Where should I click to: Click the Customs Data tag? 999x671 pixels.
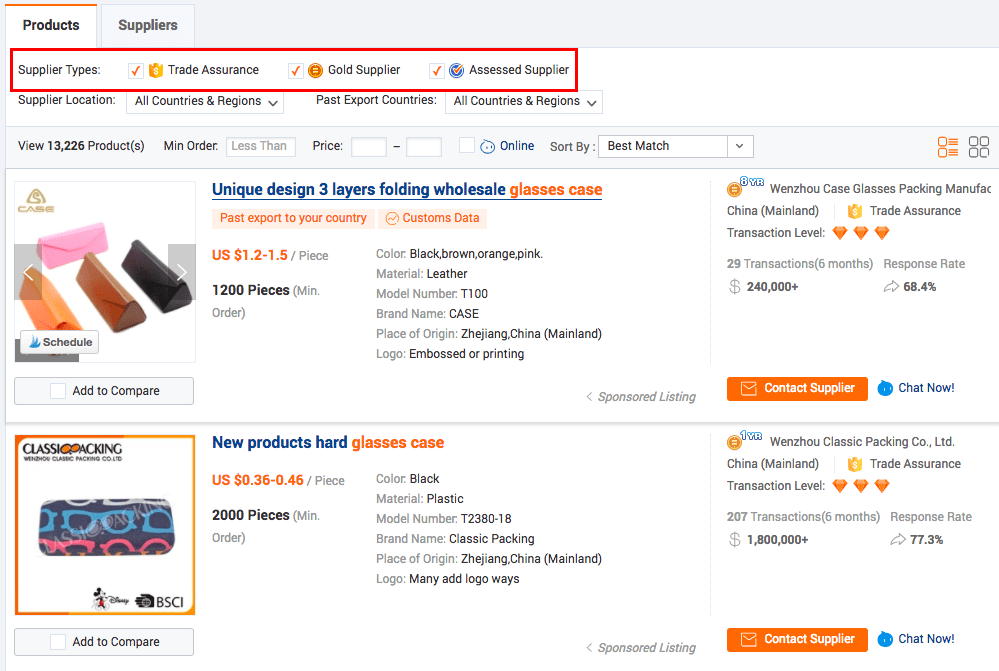[433, 219]
